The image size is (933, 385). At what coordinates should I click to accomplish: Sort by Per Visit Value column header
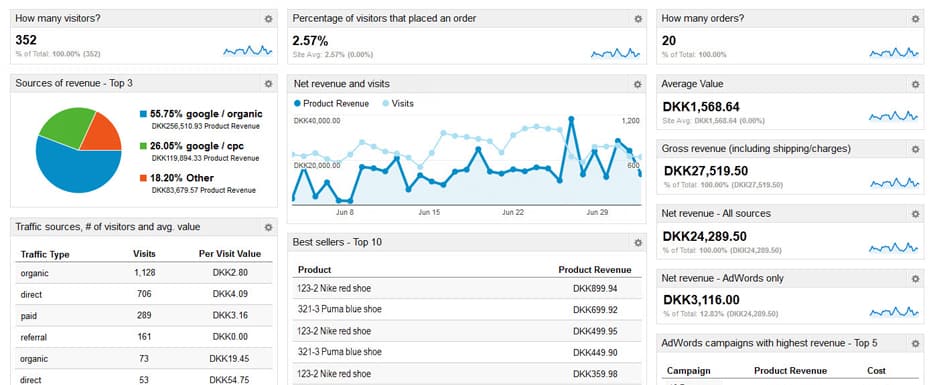[x=230, y=253]
